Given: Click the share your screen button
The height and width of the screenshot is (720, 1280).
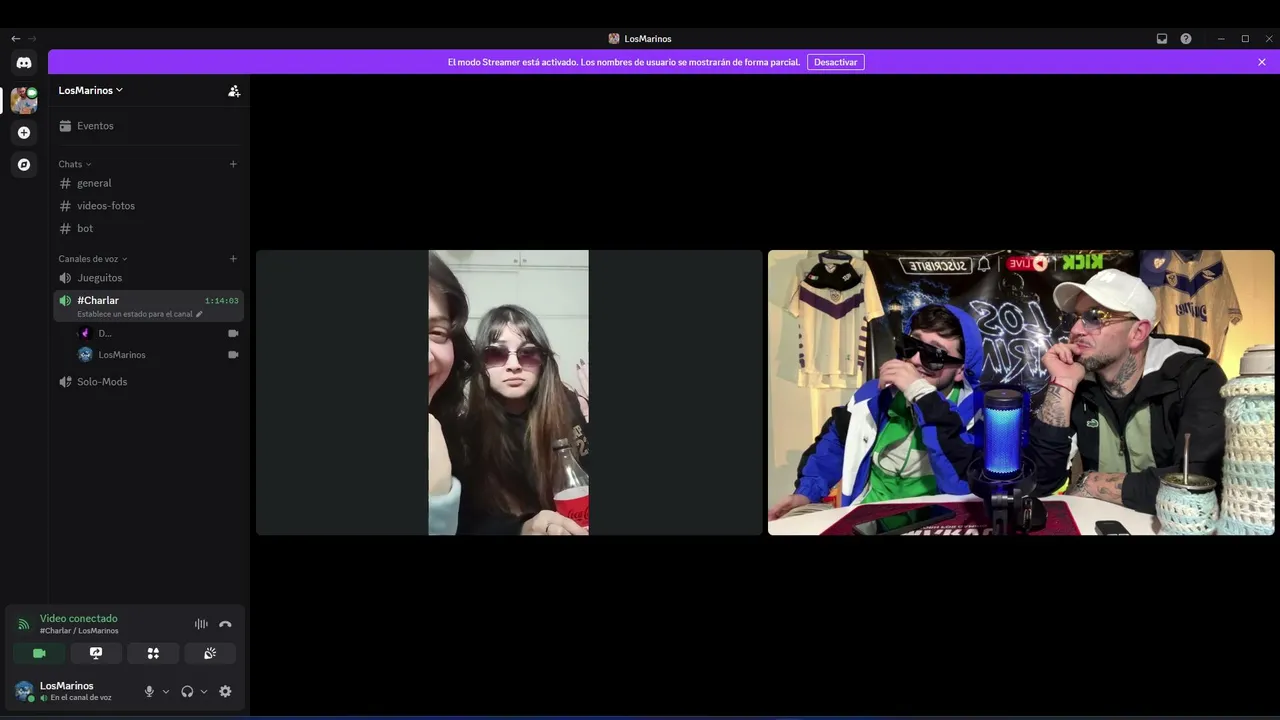Looking at the screenshot, I should (96, 653).
